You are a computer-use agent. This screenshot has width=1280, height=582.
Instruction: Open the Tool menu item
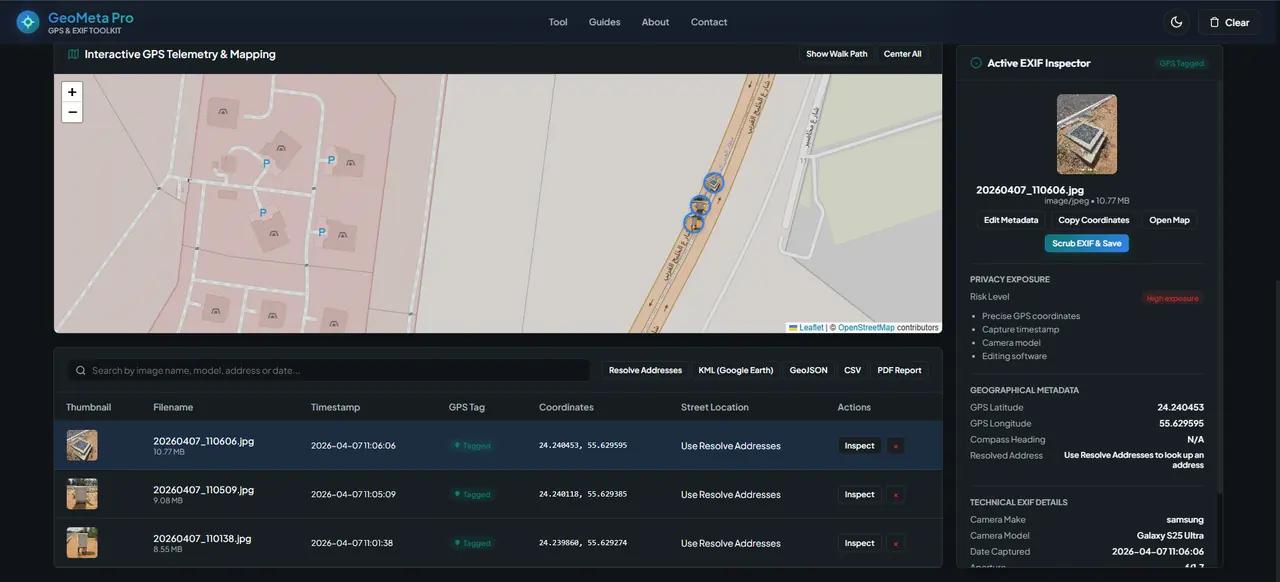(558, 22)
